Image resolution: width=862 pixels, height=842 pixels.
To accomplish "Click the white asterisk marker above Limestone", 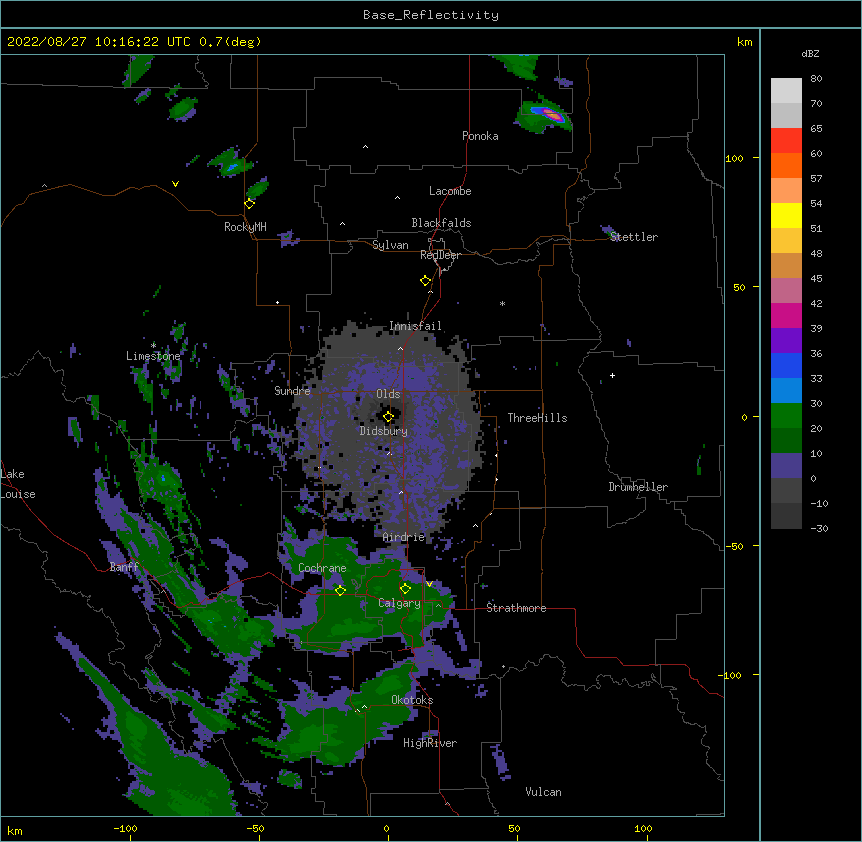I will point(153,345).
